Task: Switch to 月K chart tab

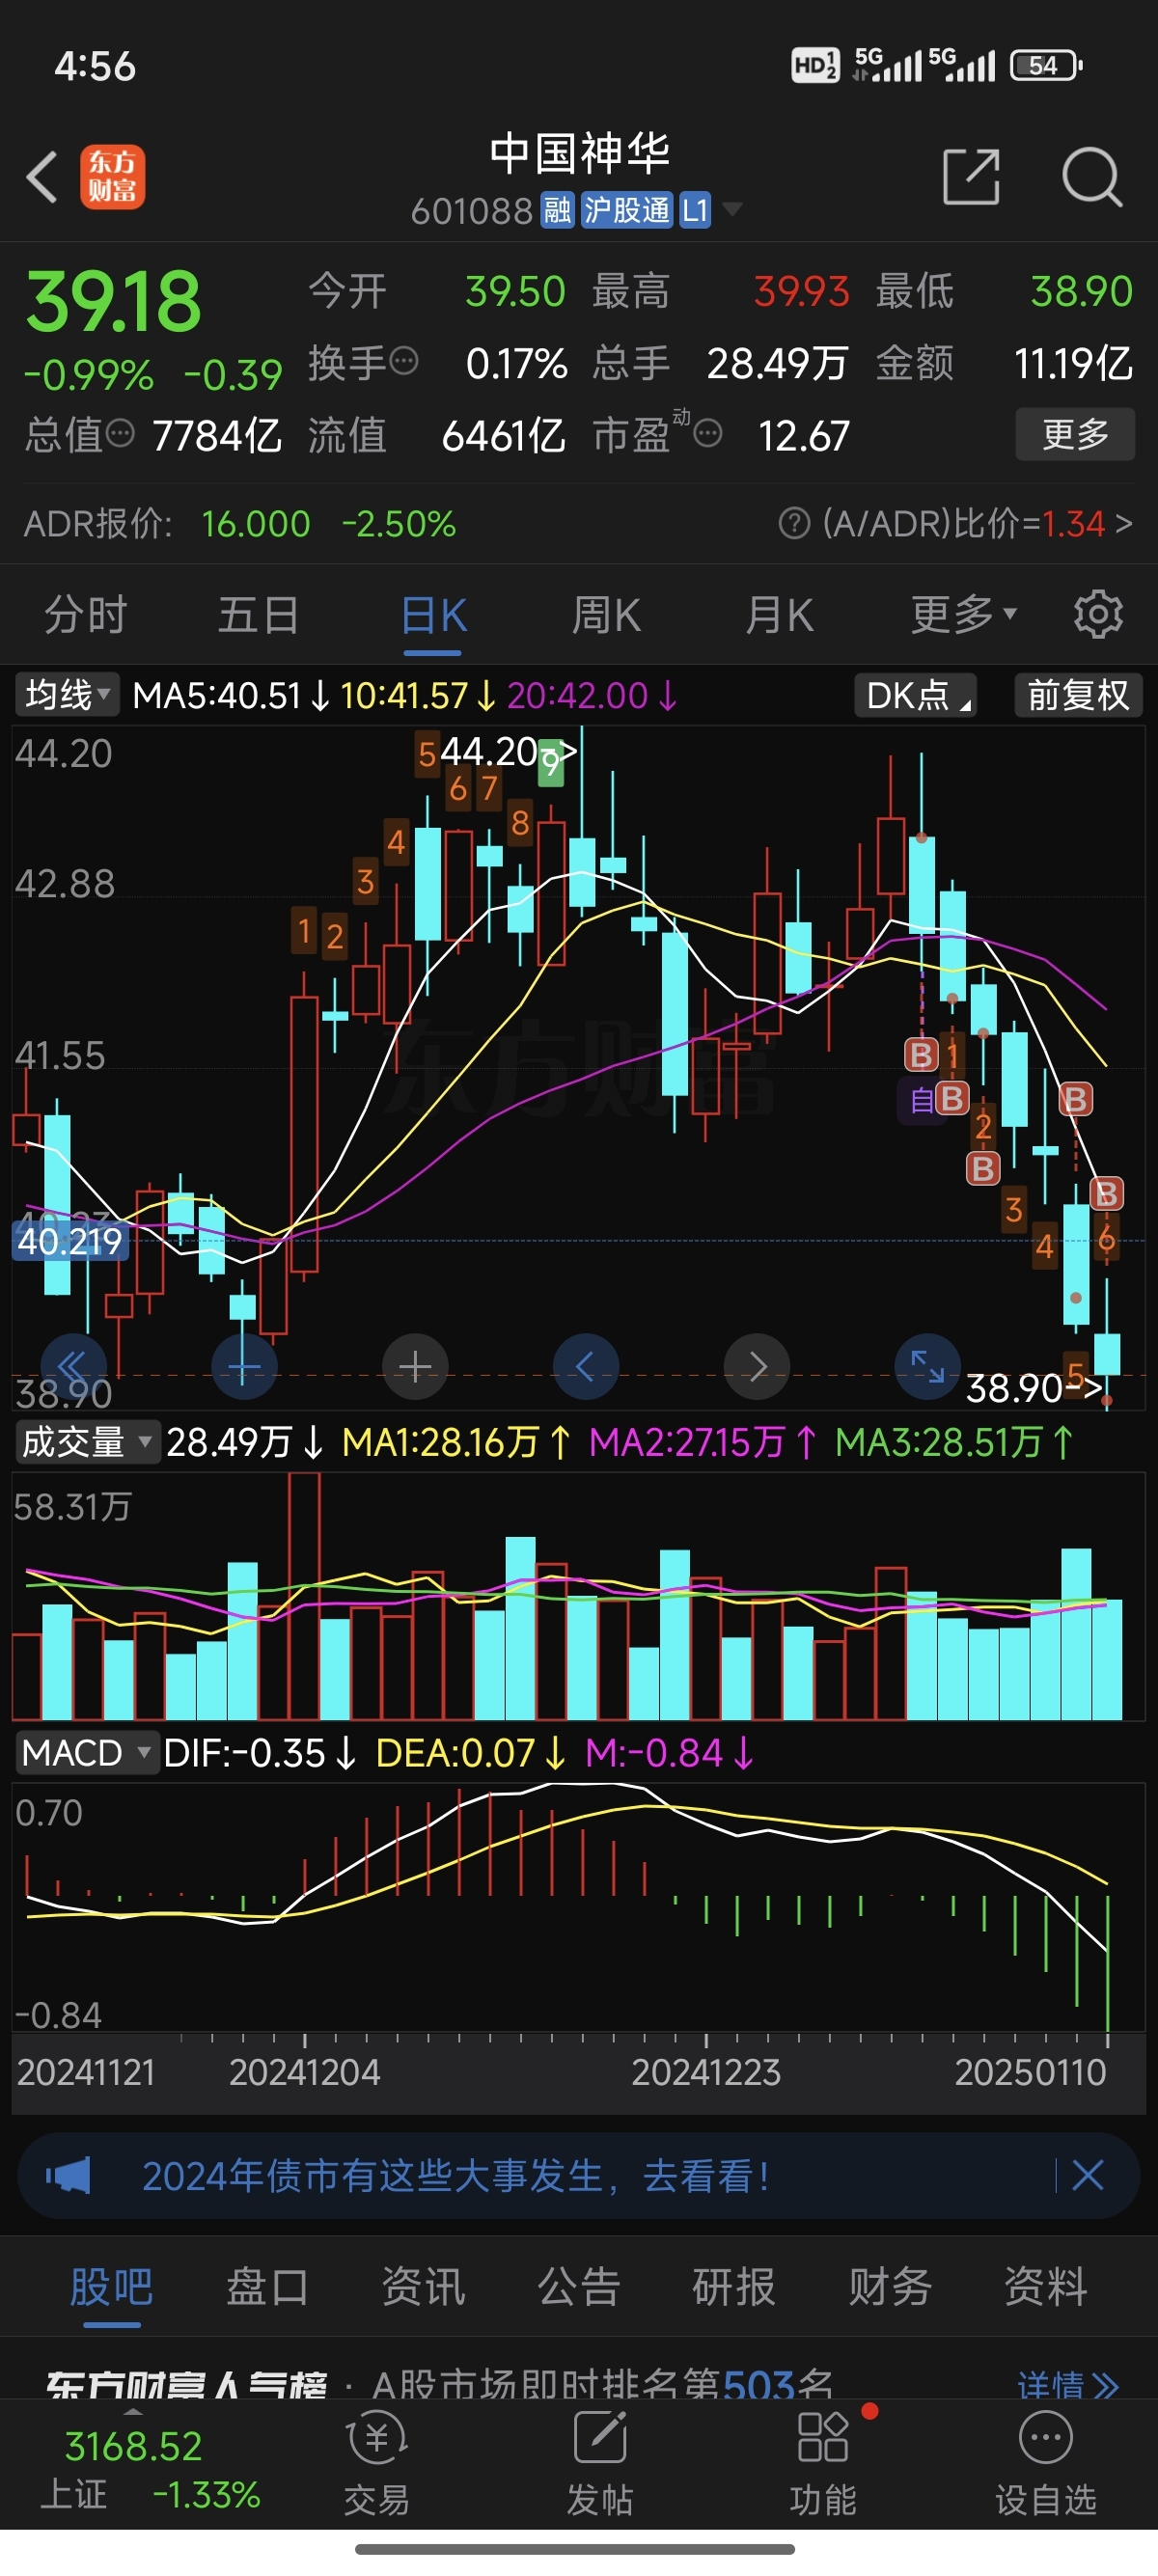Action: tap(779, 614)
